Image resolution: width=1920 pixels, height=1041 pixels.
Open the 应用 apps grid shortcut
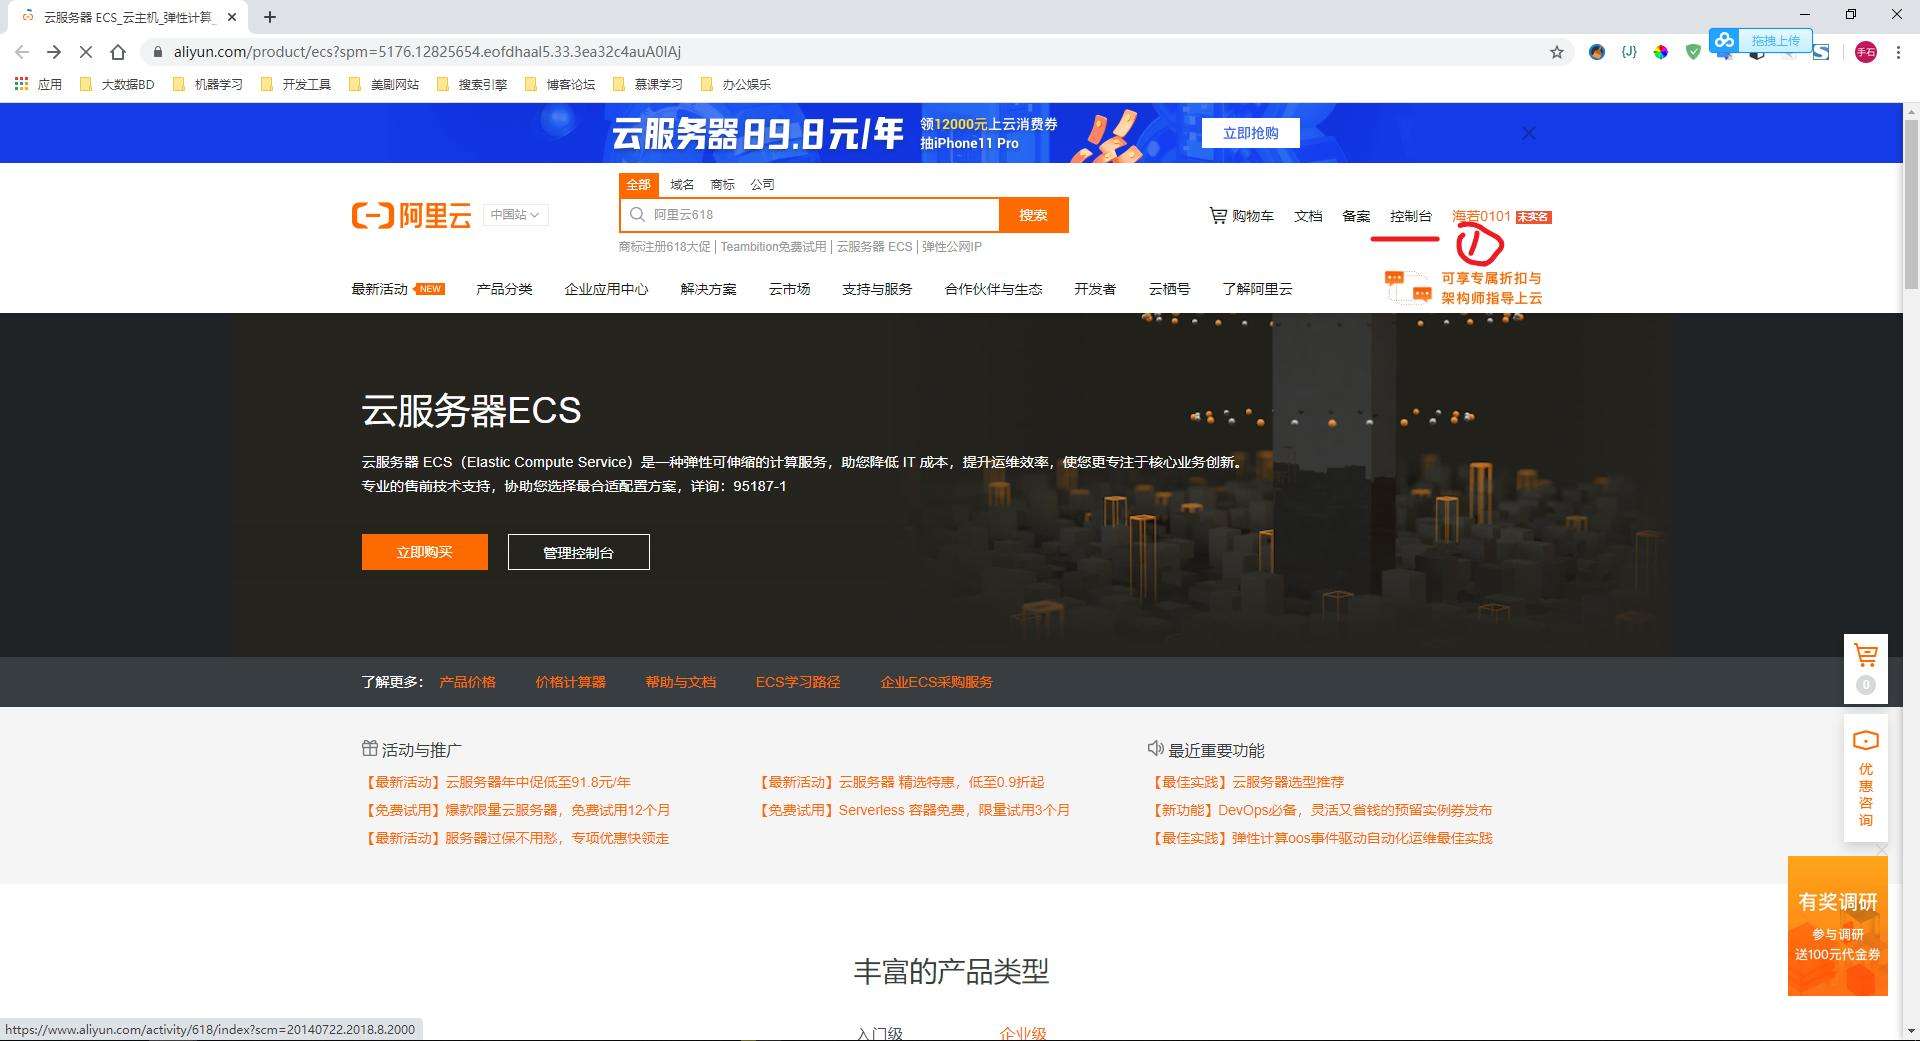click(x=38, y=84)
